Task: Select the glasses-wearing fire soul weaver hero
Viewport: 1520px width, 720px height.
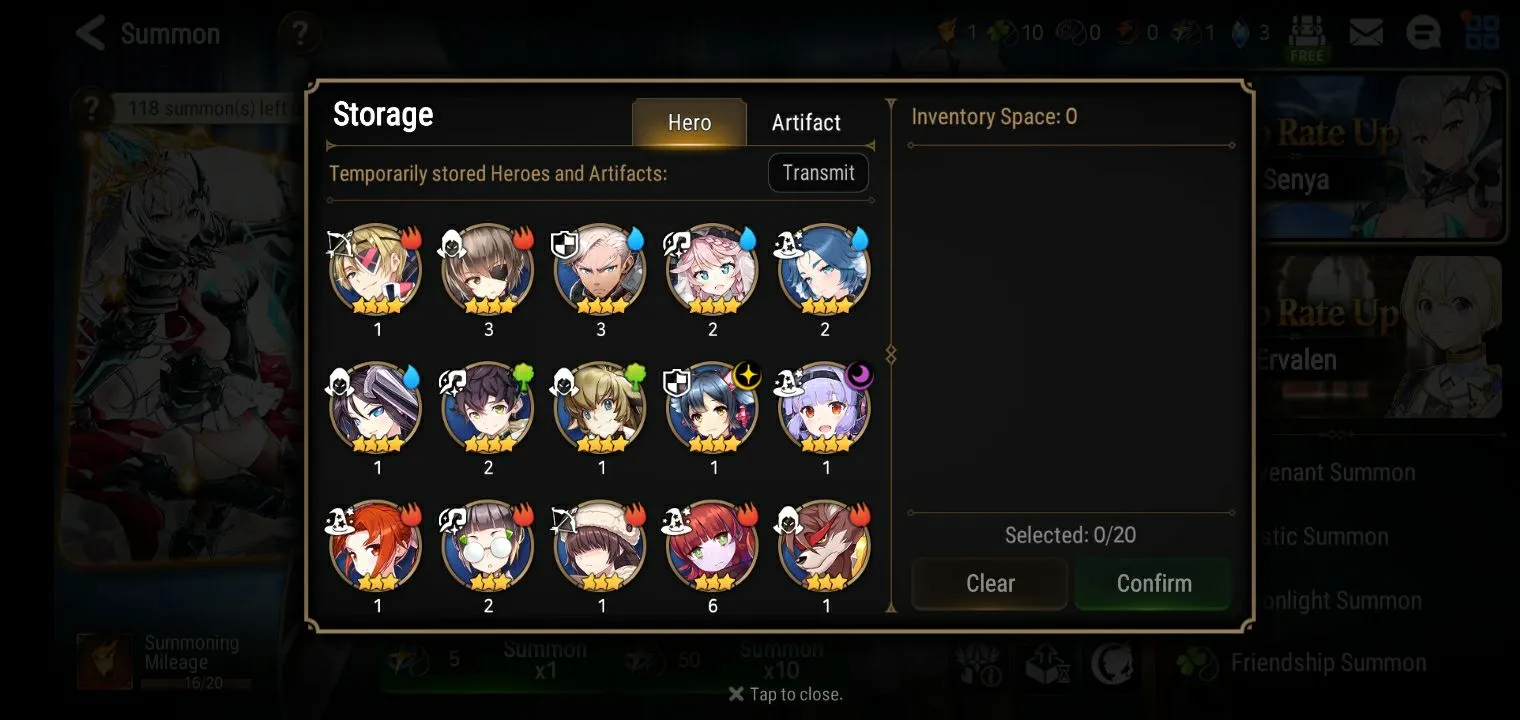Action: click(x=488, y=547)
